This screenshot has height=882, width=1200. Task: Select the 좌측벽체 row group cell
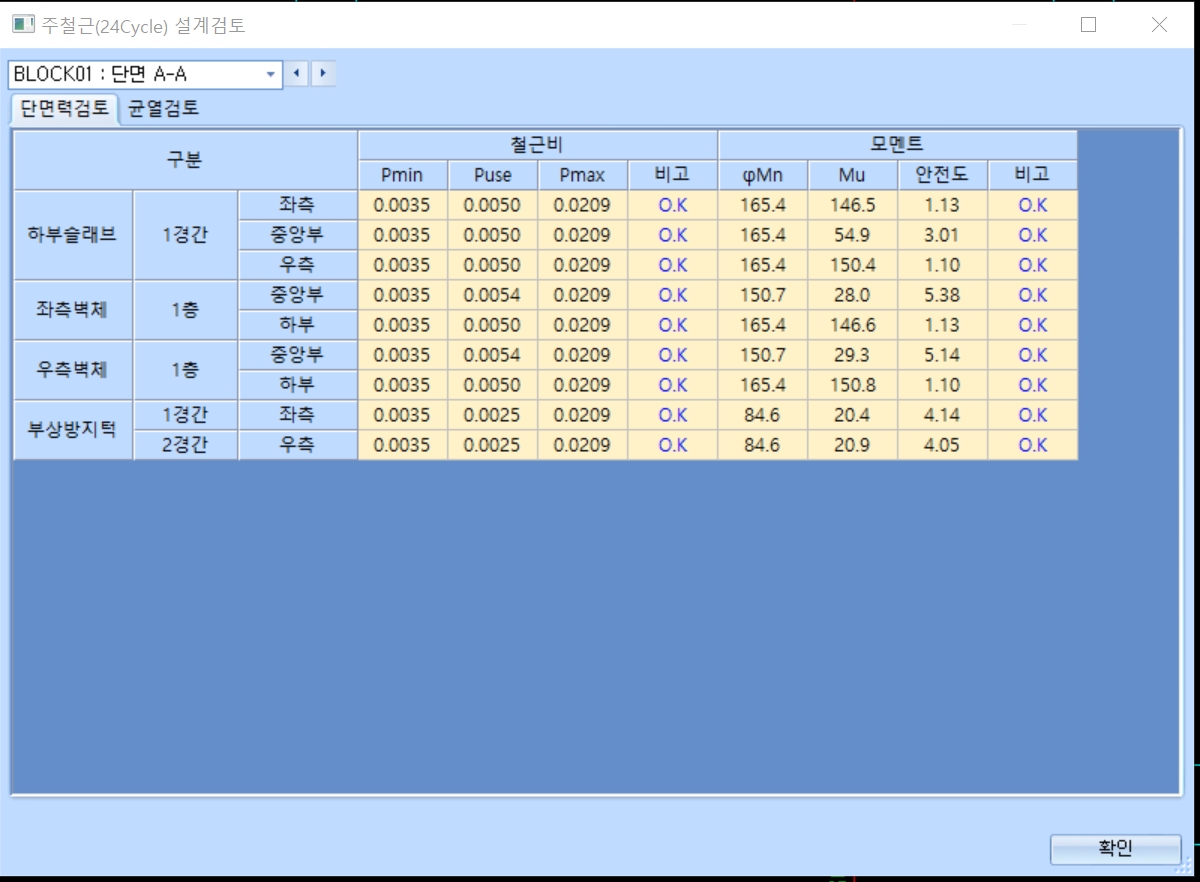click(x=73, y=310)
